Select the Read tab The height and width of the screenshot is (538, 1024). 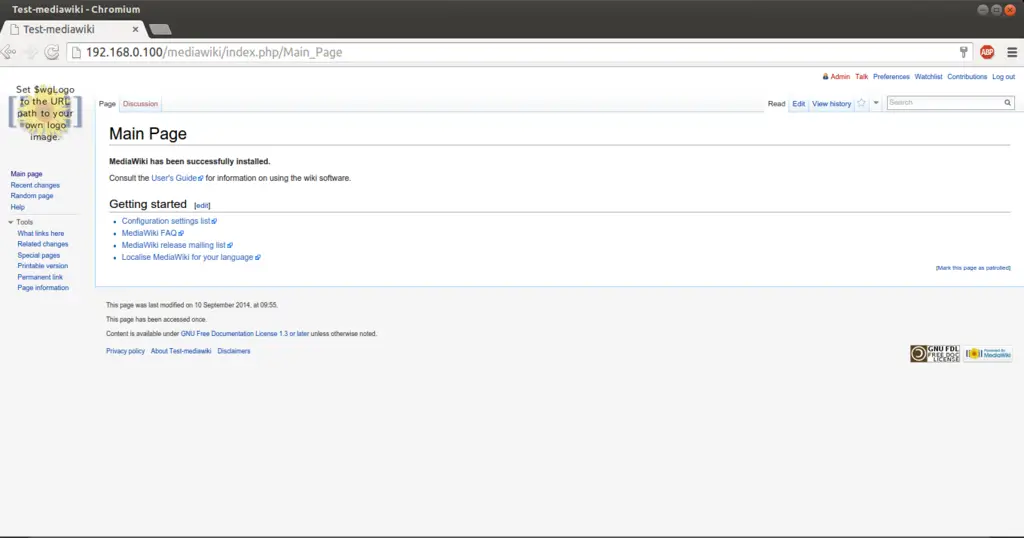pyautogui.click(x=776, y=104)
